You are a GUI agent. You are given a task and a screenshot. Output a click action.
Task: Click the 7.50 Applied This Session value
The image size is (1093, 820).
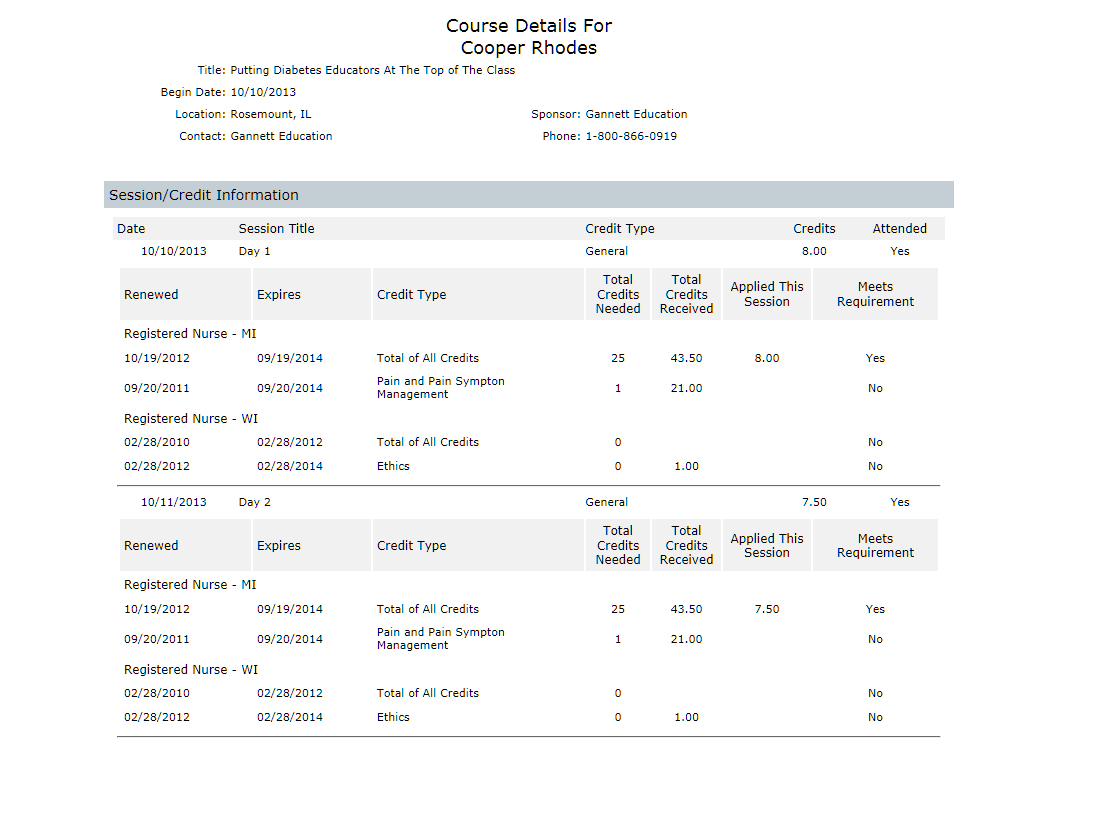coord(766,609)
